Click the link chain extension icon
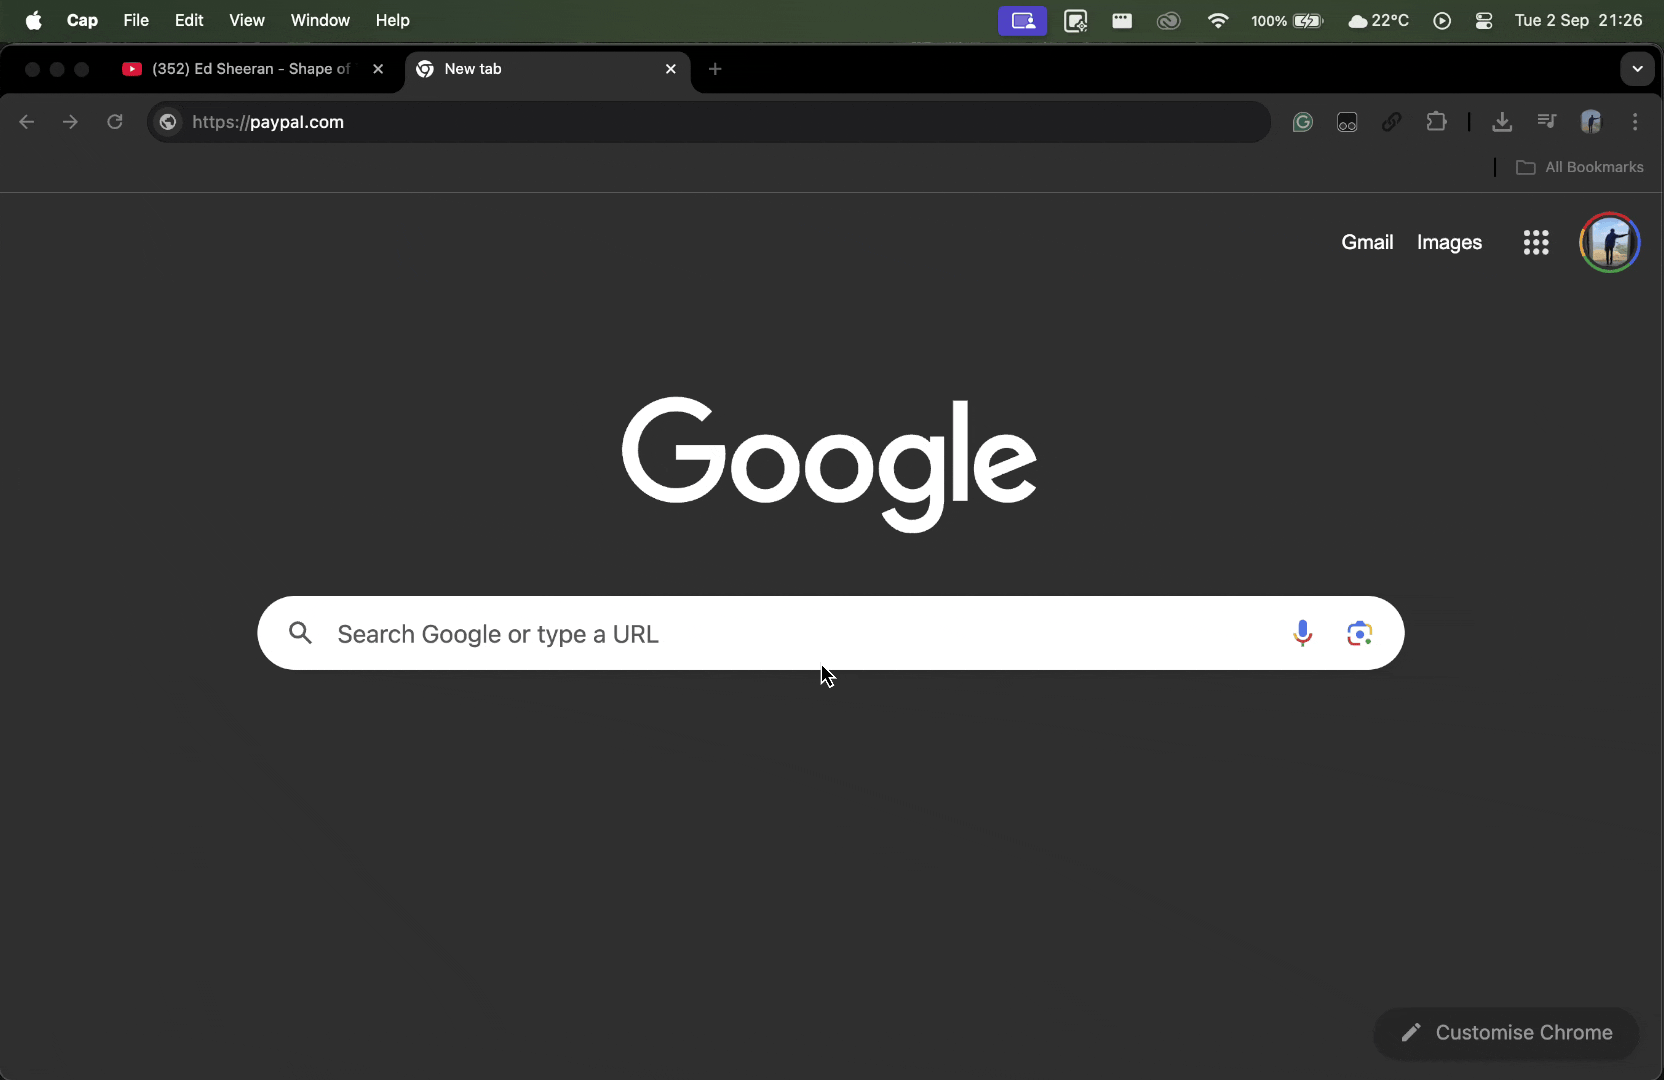Screen dimensions: 1664x1080 [x=1391, y=122]
